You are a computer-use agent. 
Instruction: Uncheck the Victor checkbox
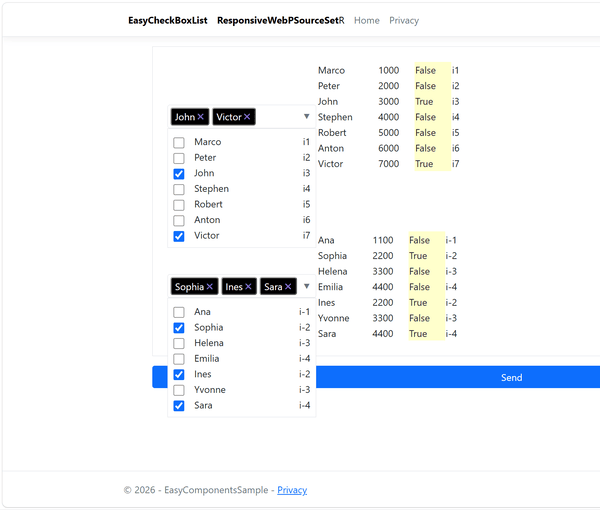pyautogui.click(x=179, y=236)
